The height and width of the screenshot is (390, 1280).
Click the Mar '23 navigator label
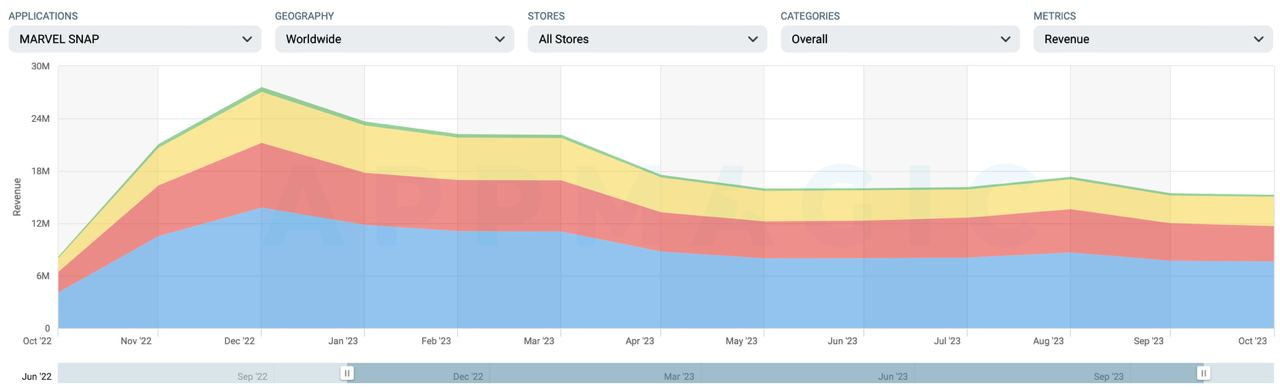[x=679, y=377]
